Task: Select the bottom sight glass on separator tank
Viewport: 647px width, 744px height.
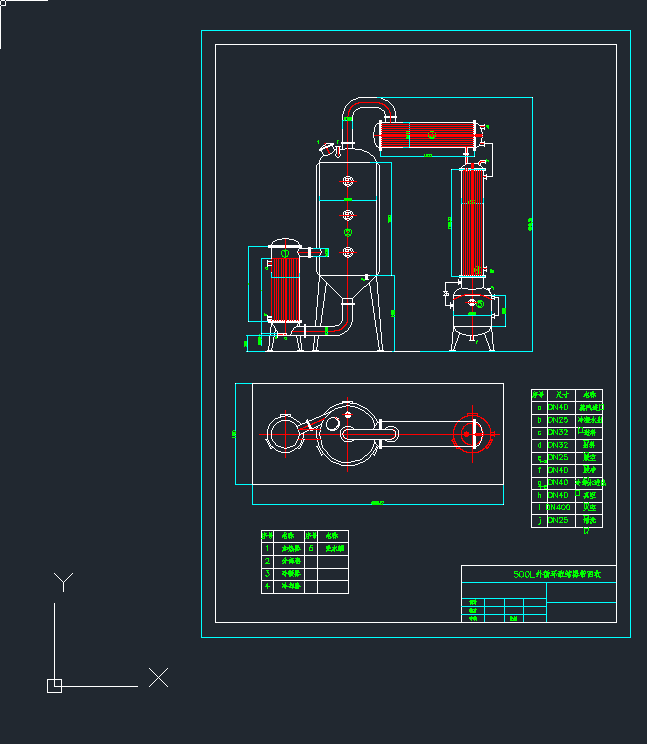Action: pyautogui.click(x=348, y=251)
